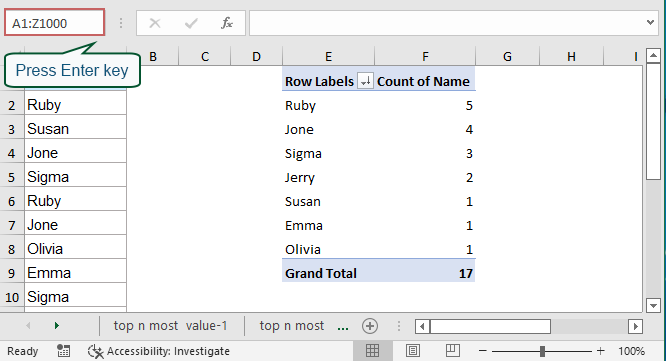Select column D header

tap(256, 56)
